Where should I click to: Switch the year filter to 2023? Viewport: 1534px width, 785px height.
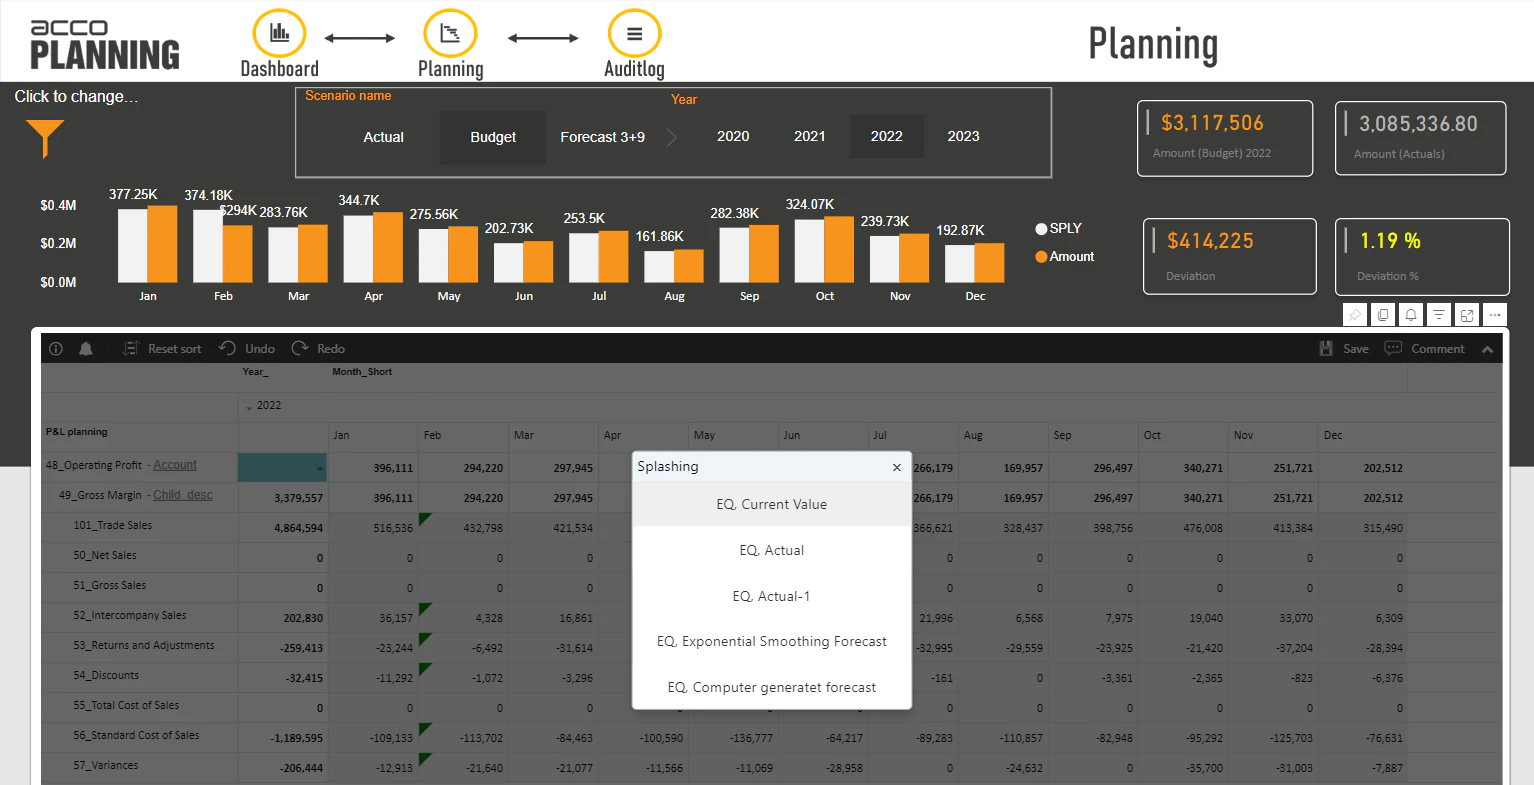coord(962,136)
